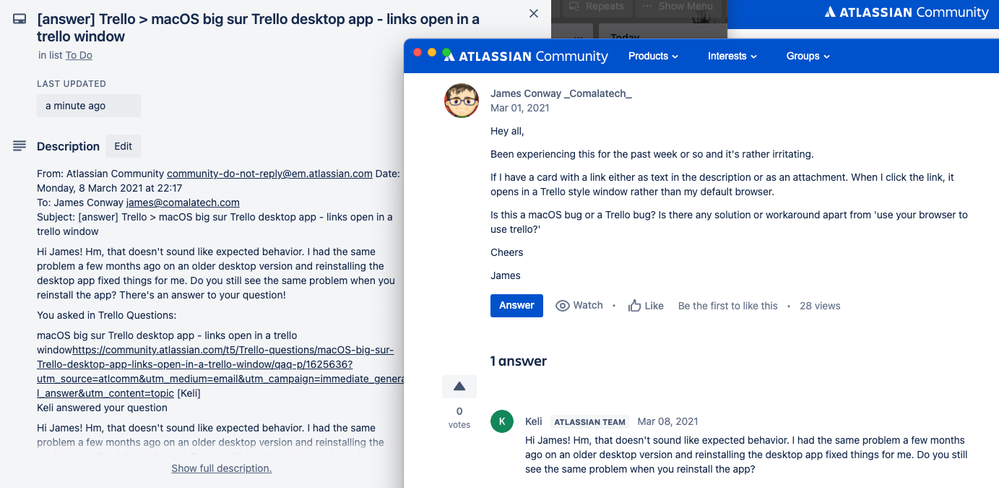999x488 pixels.
Task: Click the ATLASSIAN TEAM badge
Action: click(589, 422)
